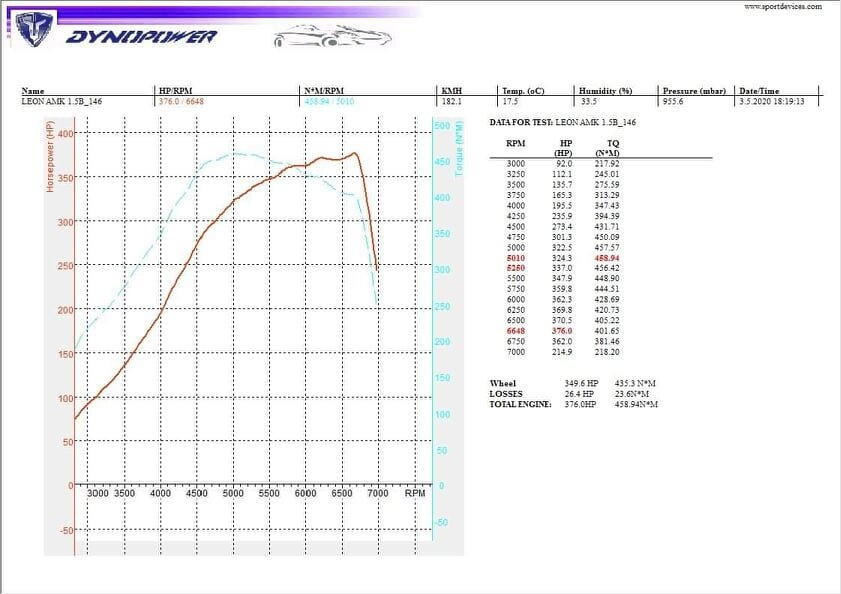This screenshot has width=841, height=594.
Task: Click the Horsepower (HP) axis label
Action: [x=50, y=157]
